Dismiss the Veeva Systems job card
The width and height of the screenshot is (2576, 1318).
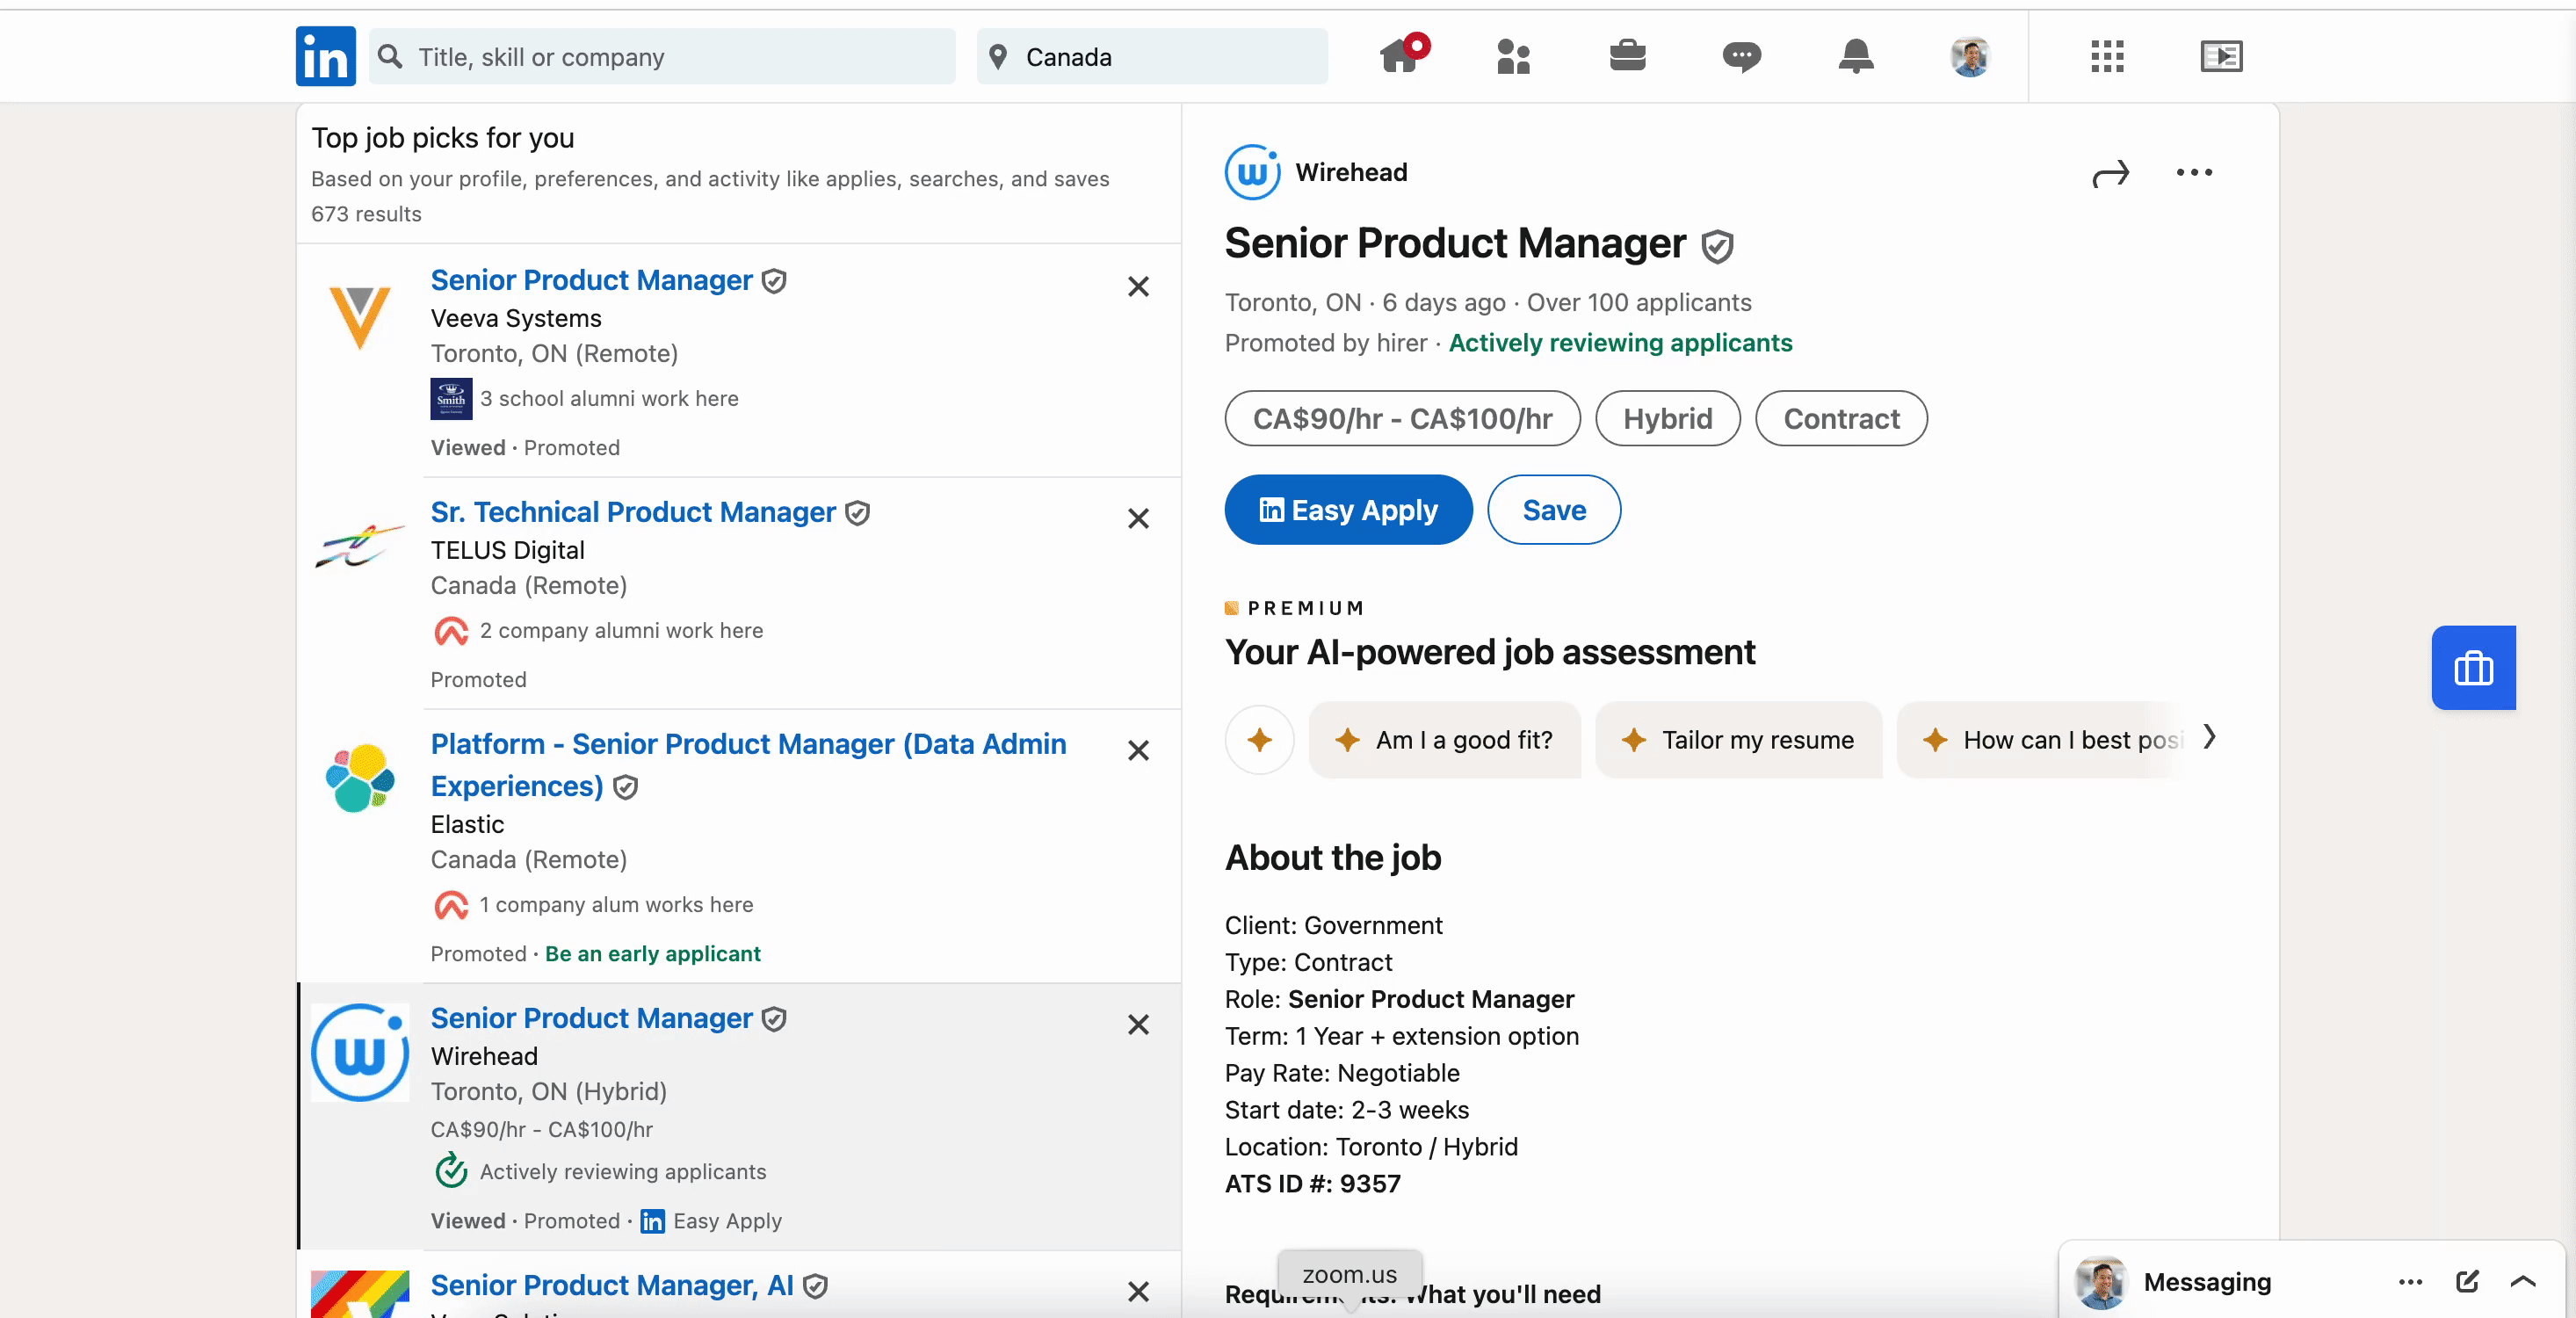(x=1137, y=287)
